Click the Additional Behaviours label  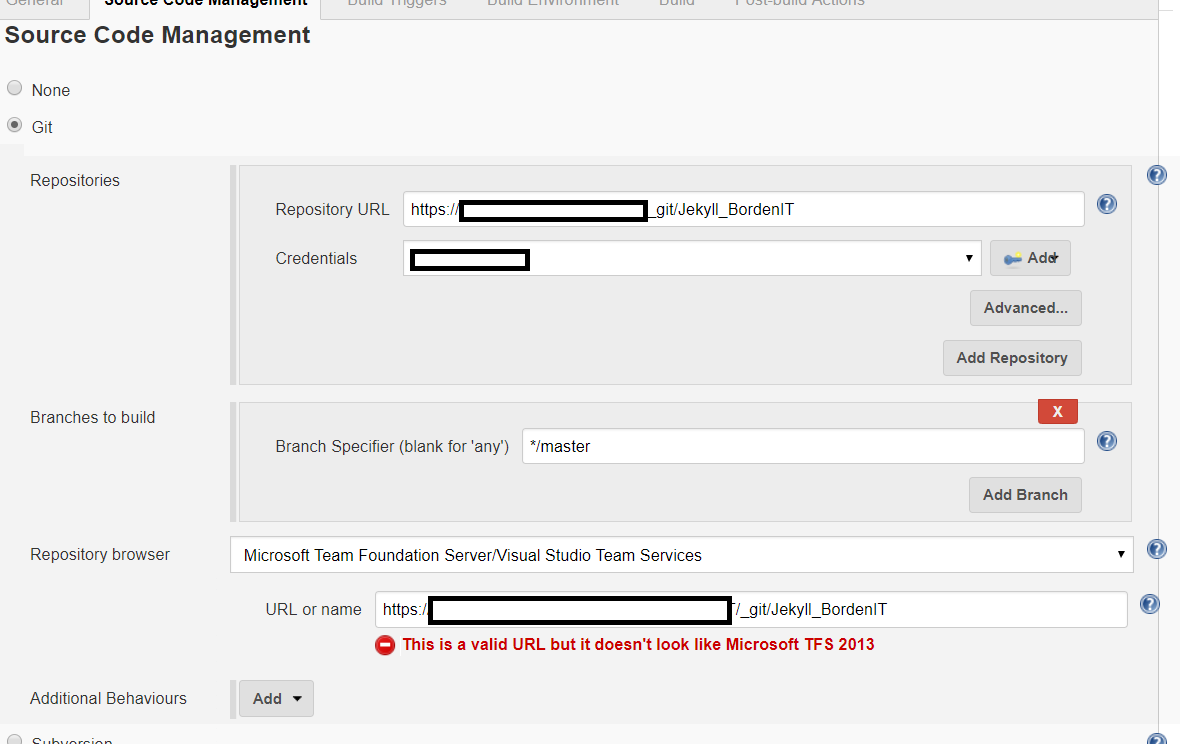pyautogui.click(x=108, y=699)
